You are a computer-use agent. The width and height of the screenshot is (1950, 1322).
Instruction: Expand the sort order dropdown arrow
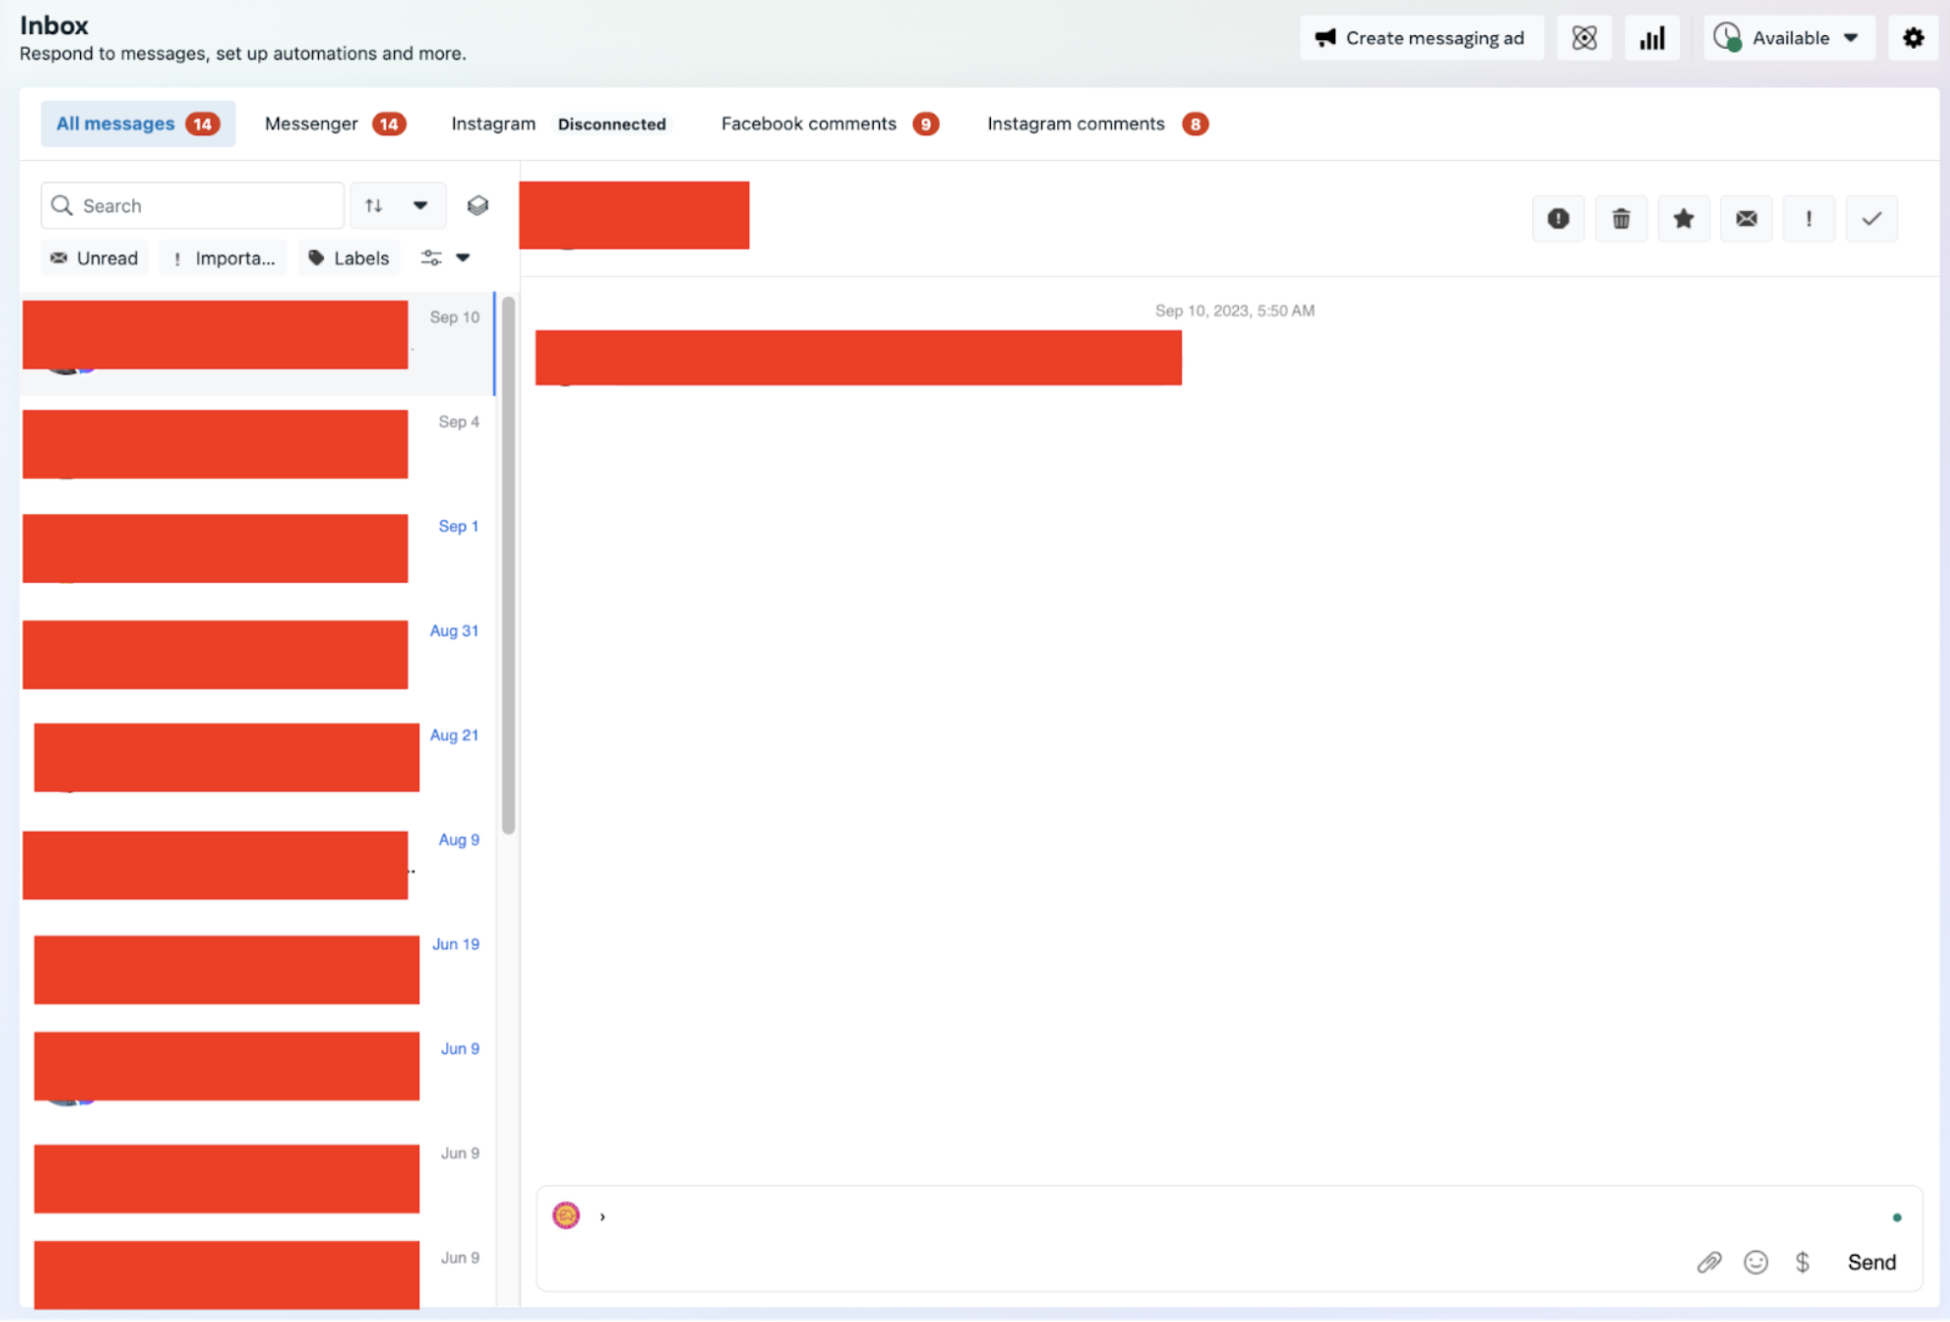click(420, 205)
